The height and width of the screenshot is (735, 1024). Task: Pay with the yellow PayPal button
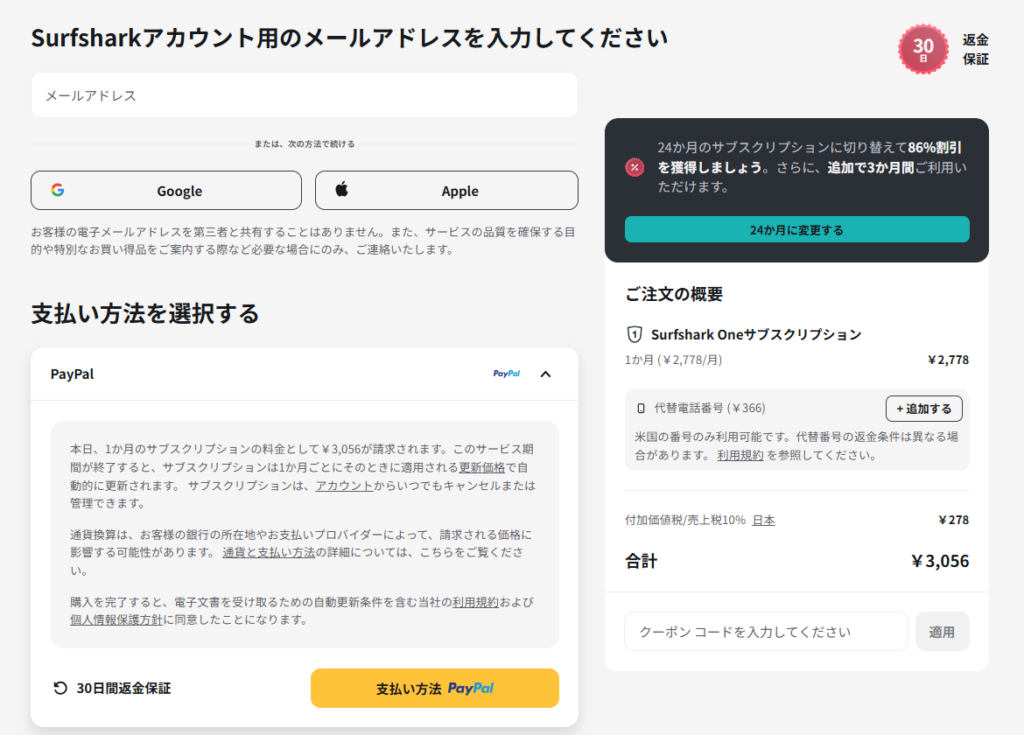[435, 688]
